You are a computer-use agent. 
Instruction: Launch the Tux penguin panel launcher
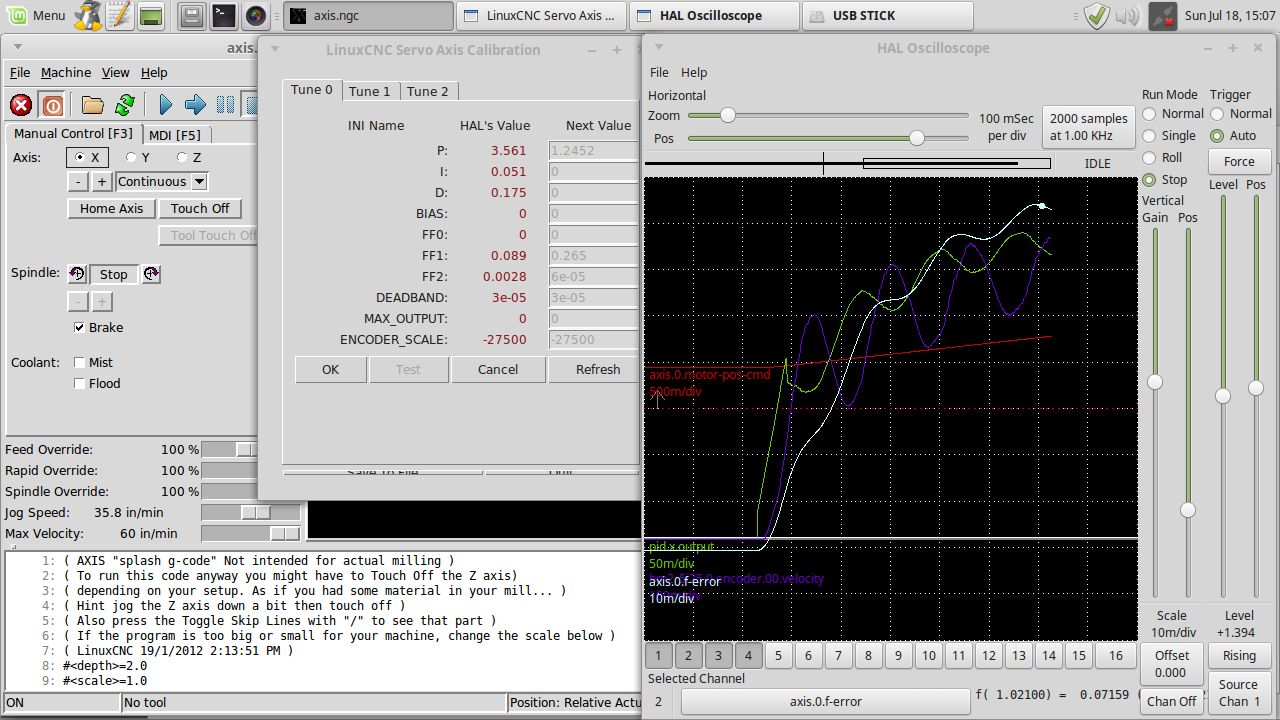[88, 15]
